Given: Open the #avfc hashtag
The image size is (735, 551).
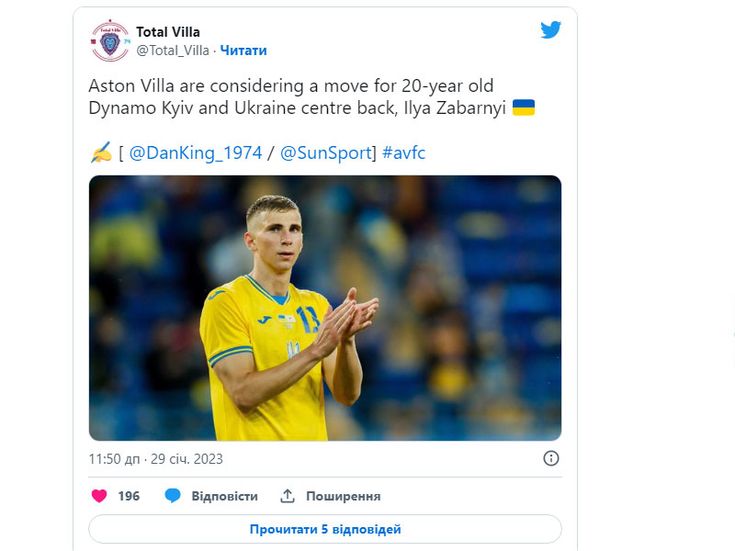Looking at the screenshot, I should [x=404, y=153].
